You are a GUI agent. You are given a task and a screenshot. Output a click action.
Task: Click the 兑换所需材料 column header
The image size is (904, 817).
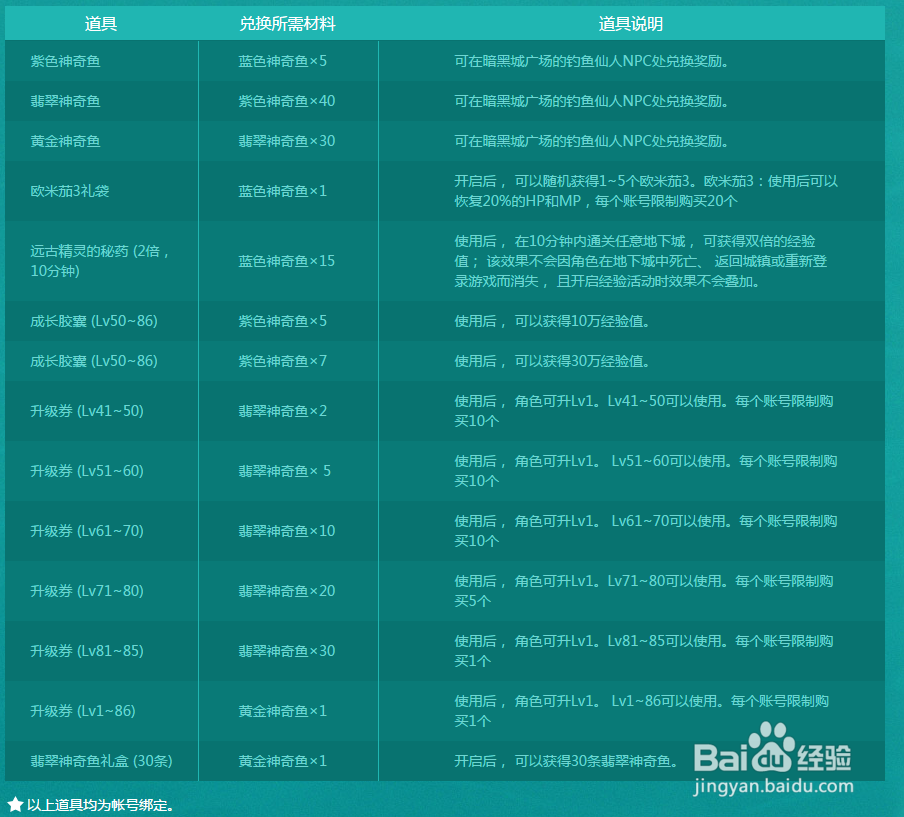(x=287, y=23)
